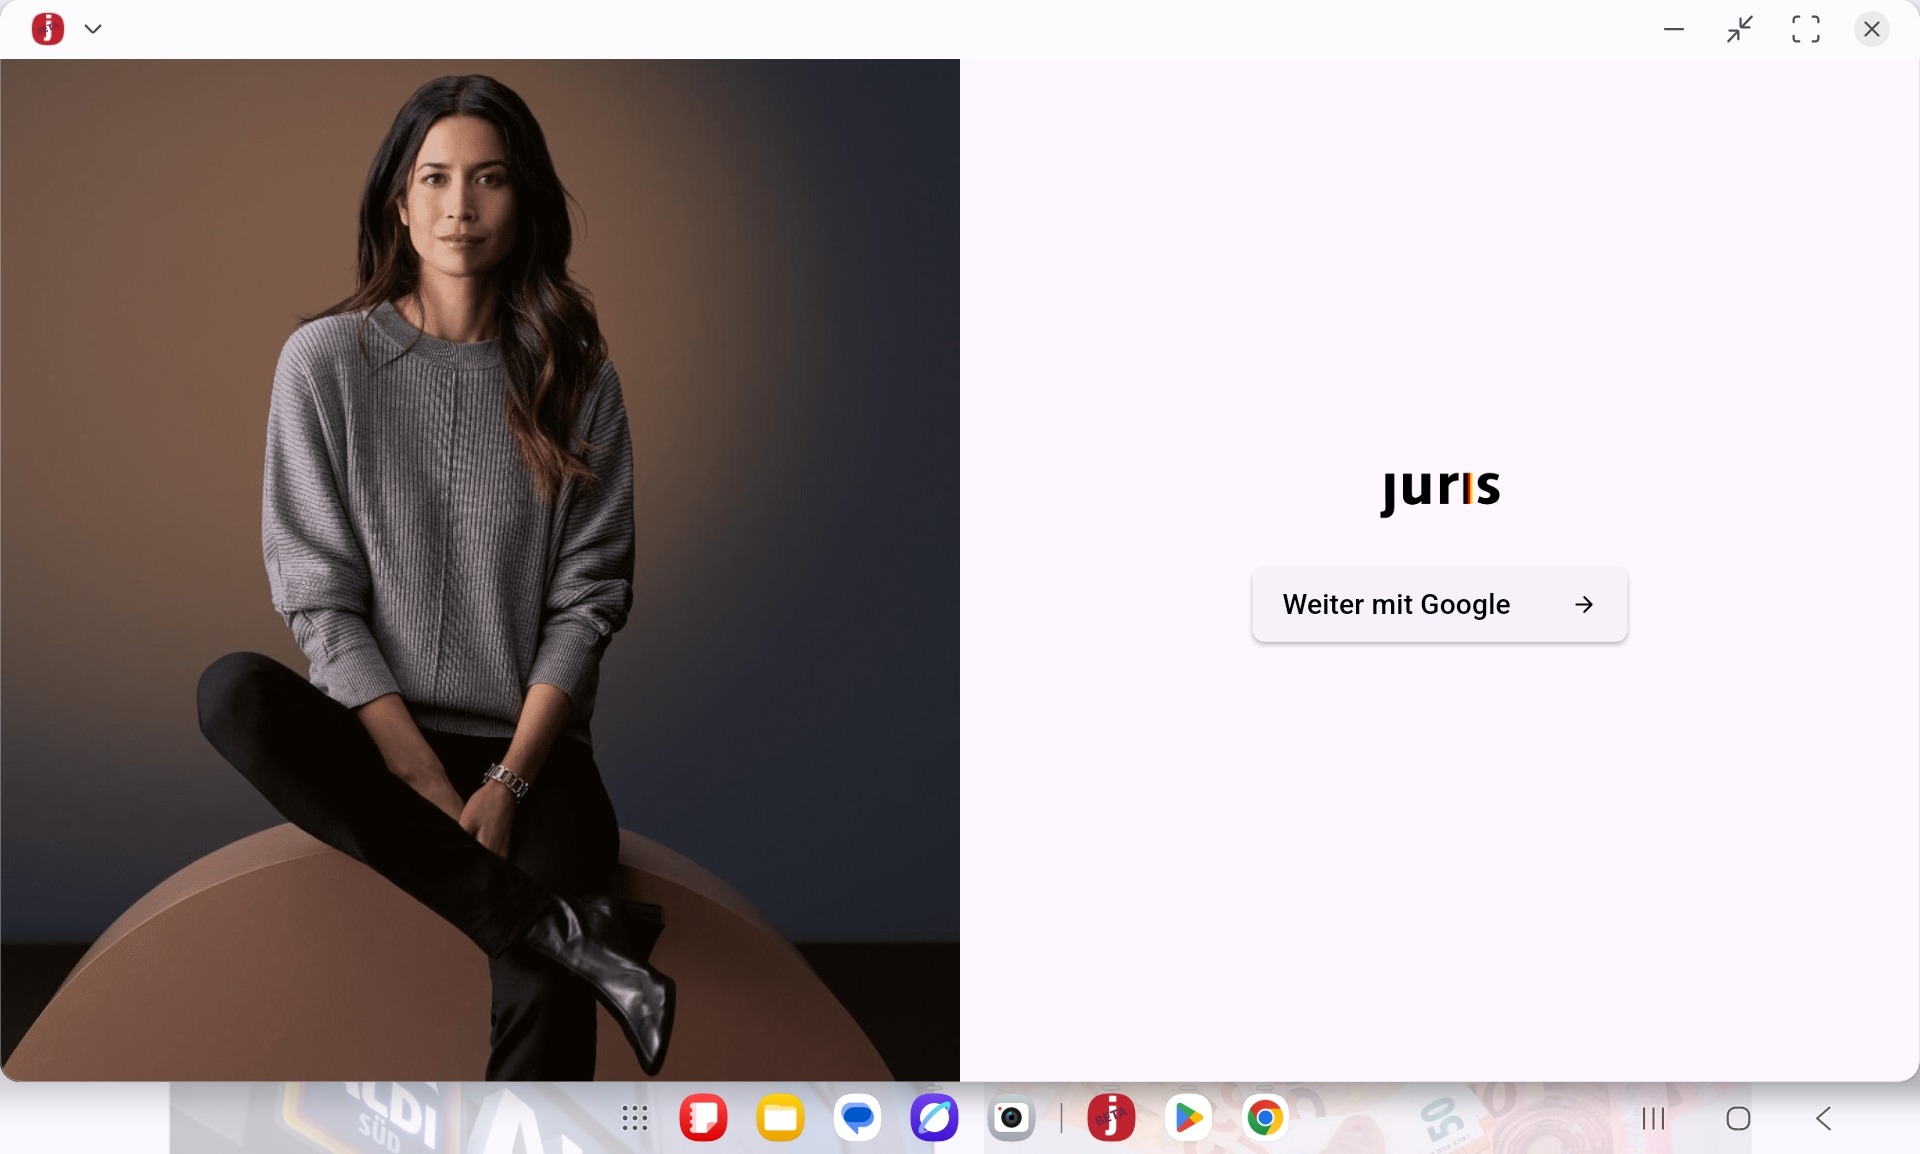Image resolution: width=1920 pixels, height=1154 pixels.
Task: Go back with the navigation back arrow
Action: tap(1824, 1119)
